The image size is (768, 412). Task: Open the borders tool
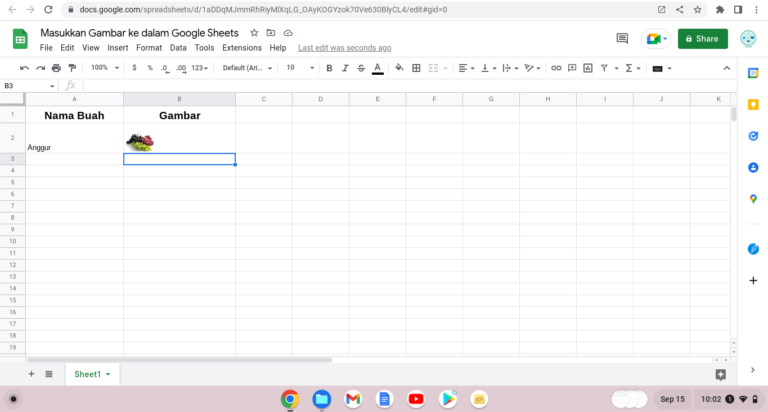[x=416, y=68]
